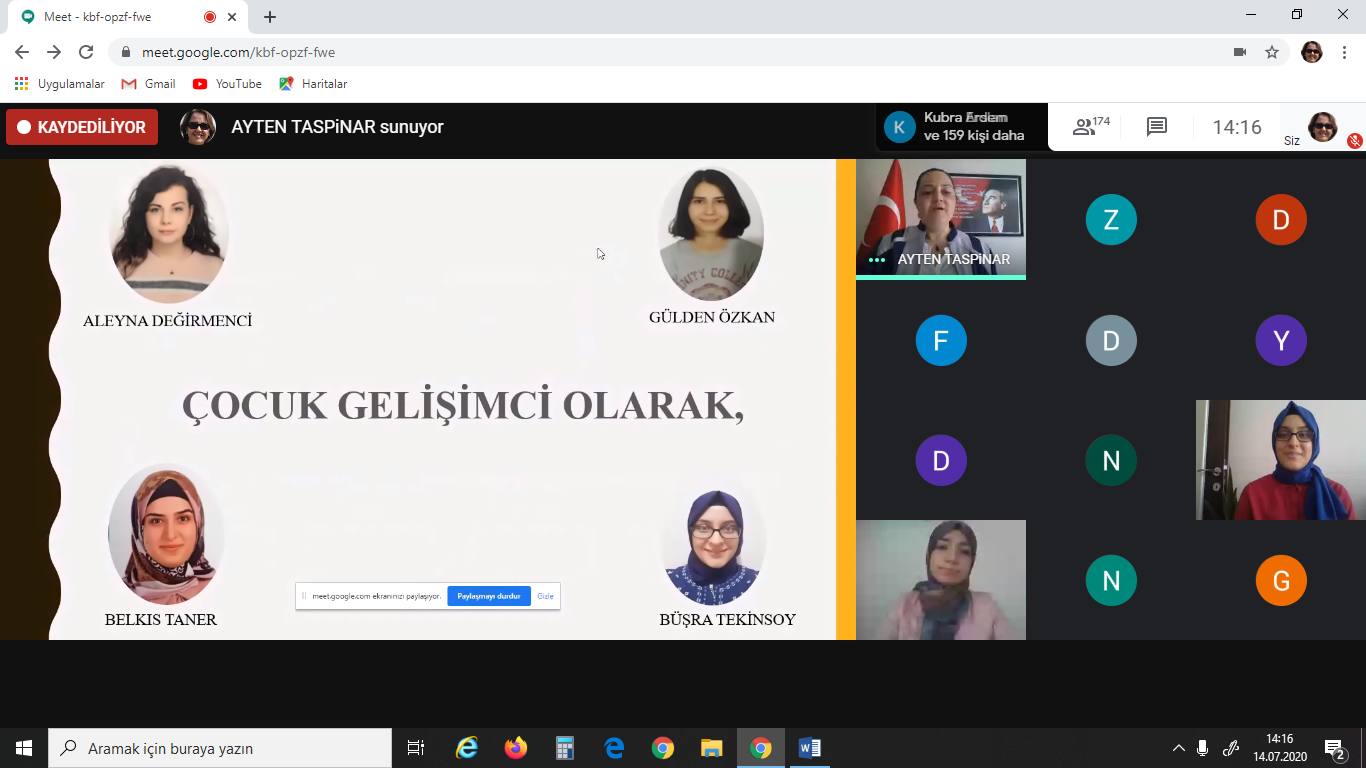Toggle the microphone icon in system tray
This screenshot has width=1366, height=768.
(x=1203, y=748)
